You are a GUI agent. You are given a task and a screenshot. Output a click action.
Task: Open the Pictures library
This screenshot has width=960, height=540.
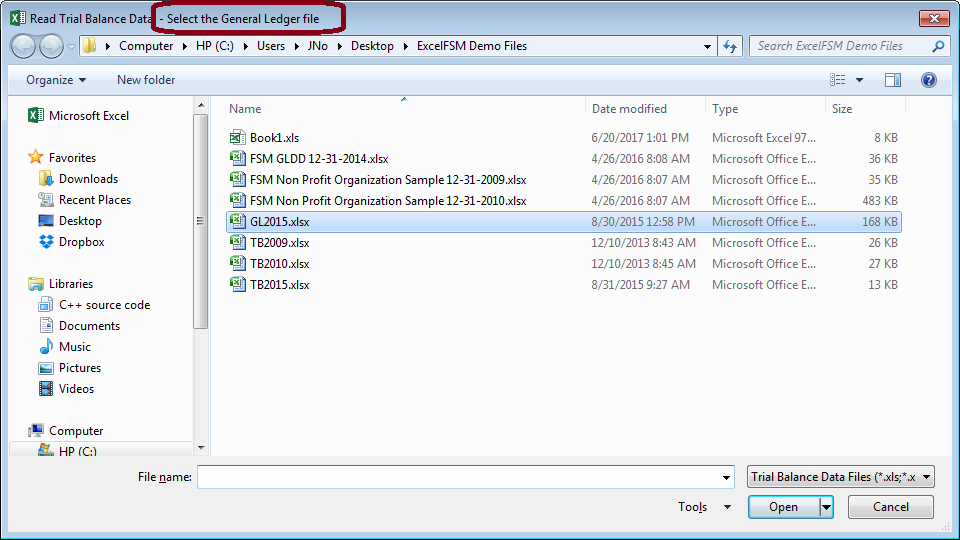[70, 368]
